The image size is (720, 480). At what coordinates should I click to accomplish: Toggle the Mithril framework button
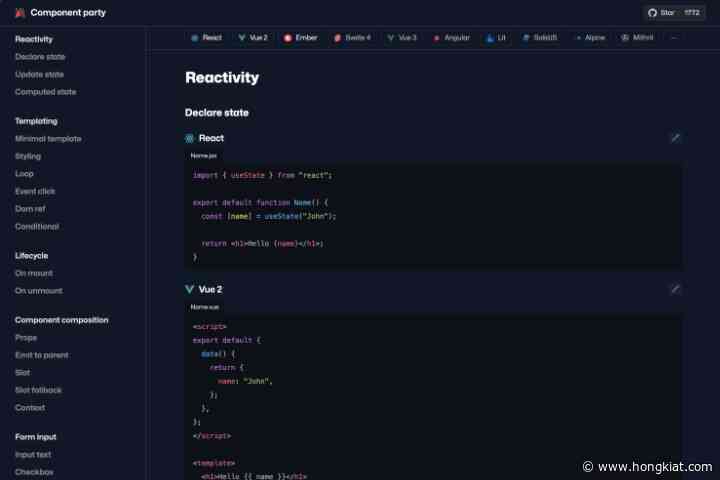point(637,38)
